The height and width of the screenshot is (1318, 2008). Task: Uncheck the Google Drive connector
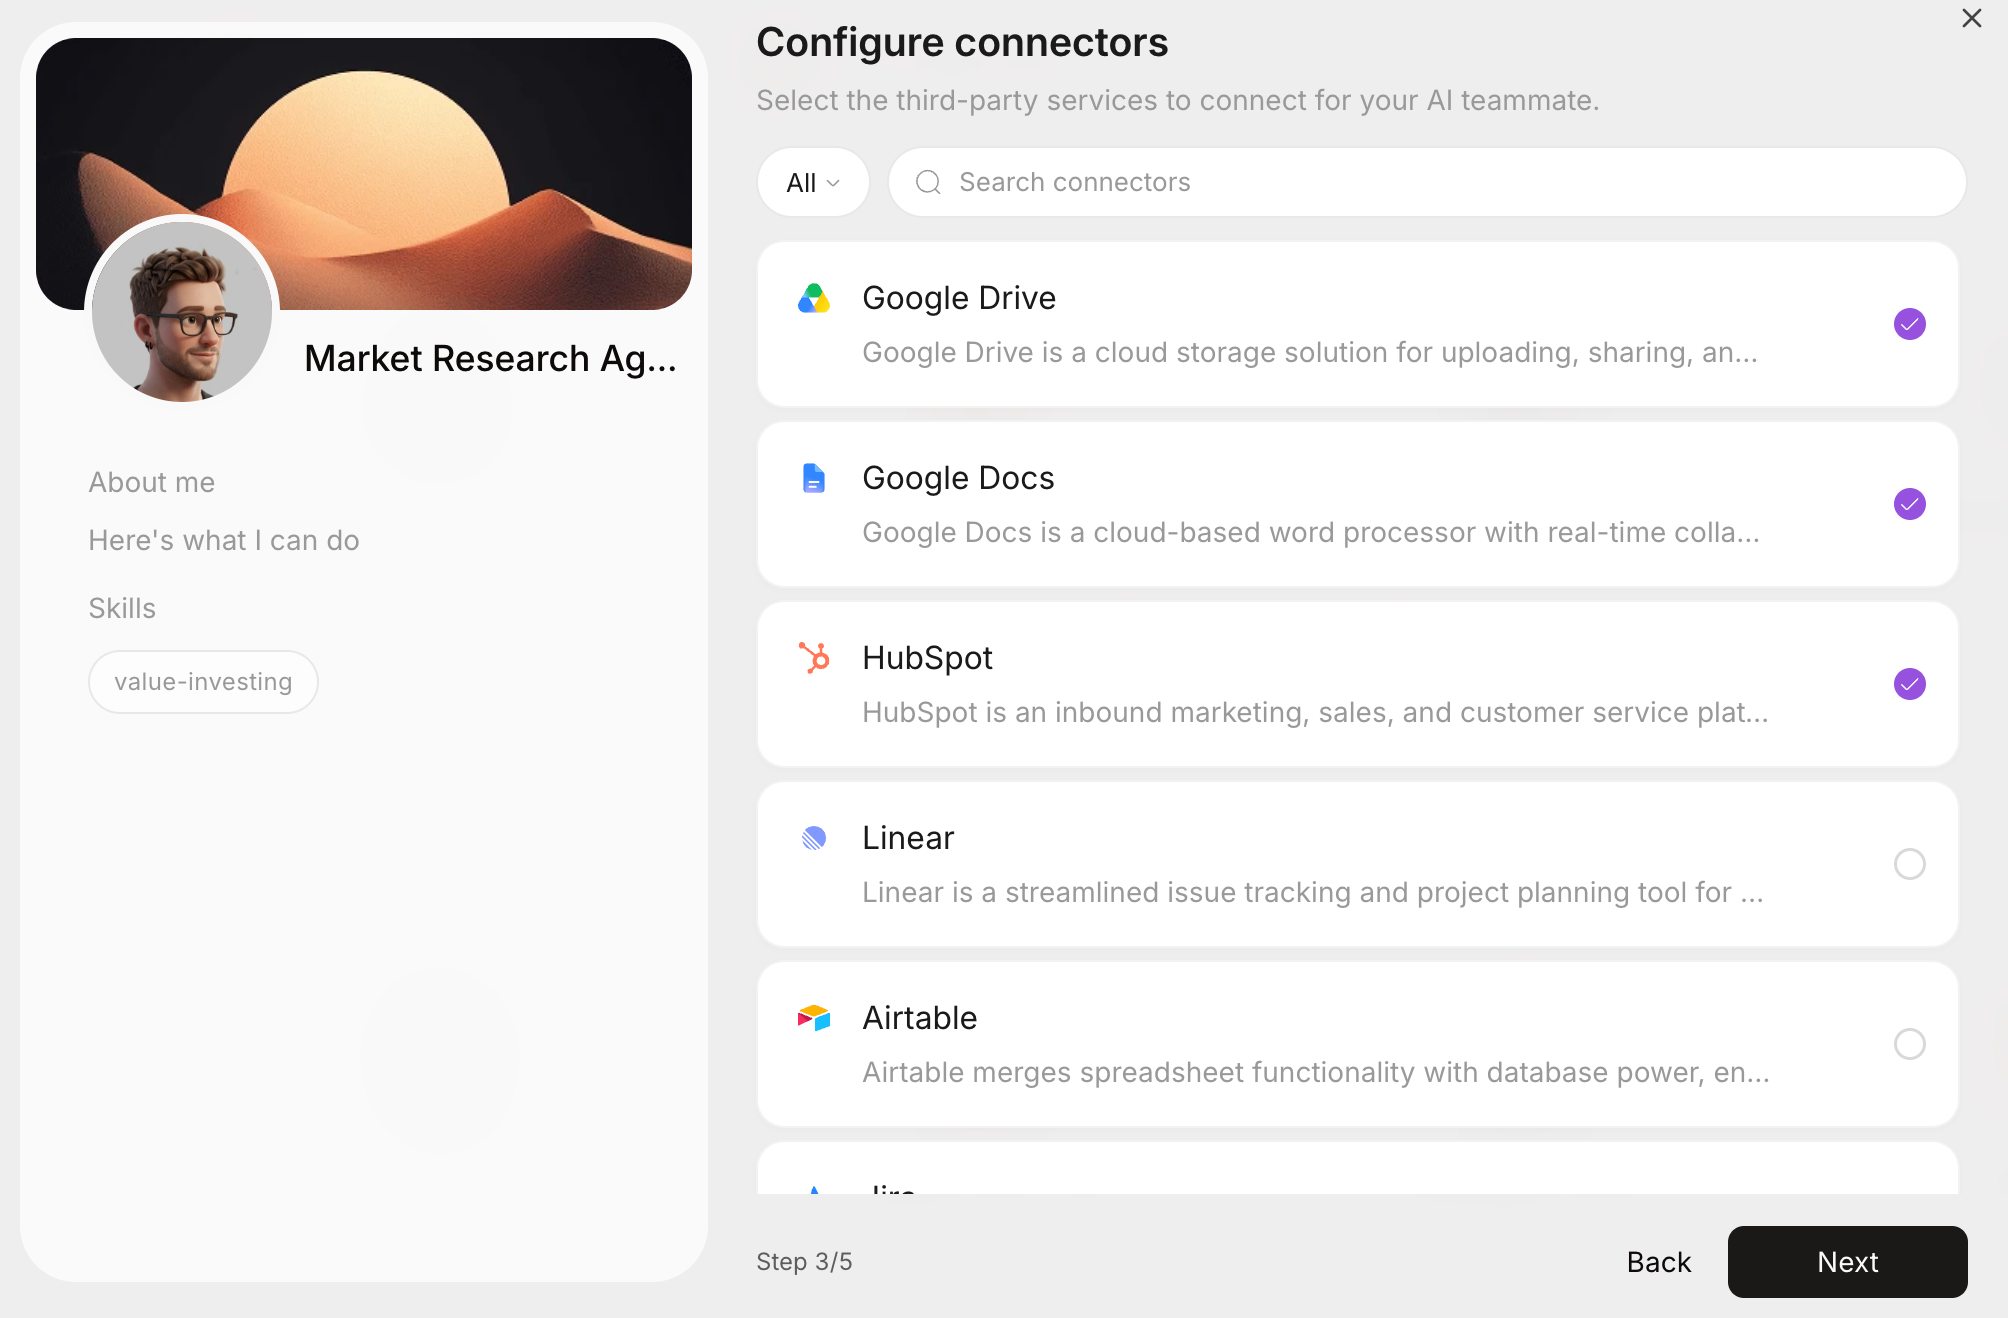1910,324
